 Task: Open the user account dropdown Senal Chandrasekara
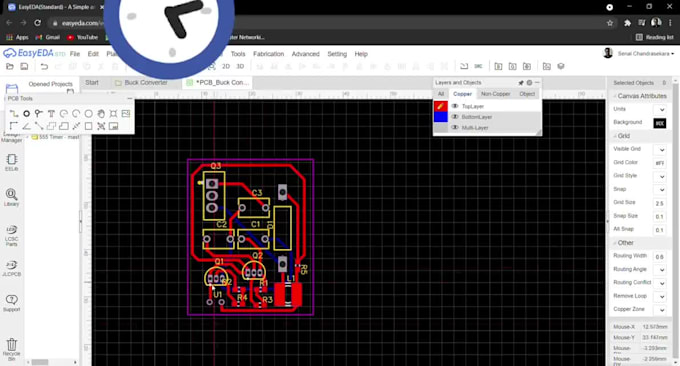646,54
